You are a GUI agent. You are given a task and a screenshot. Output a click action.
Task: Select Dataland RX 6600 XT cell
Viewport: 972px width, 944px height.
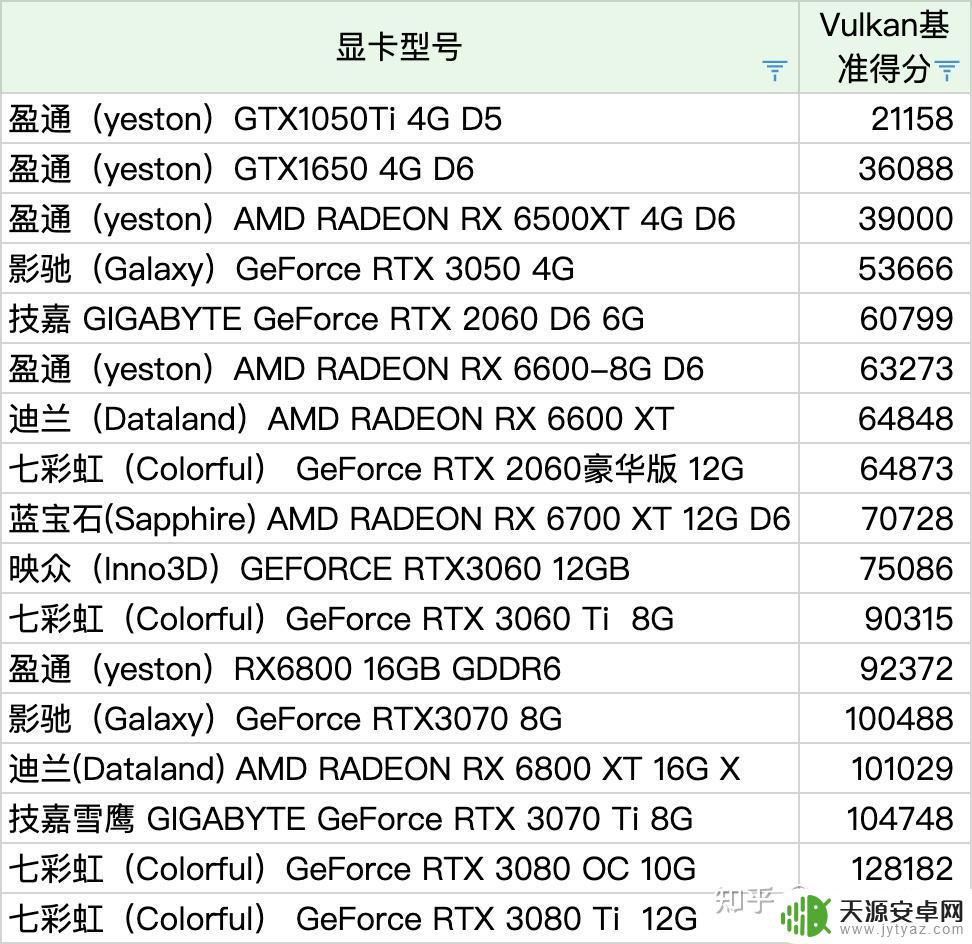point(400,418)
